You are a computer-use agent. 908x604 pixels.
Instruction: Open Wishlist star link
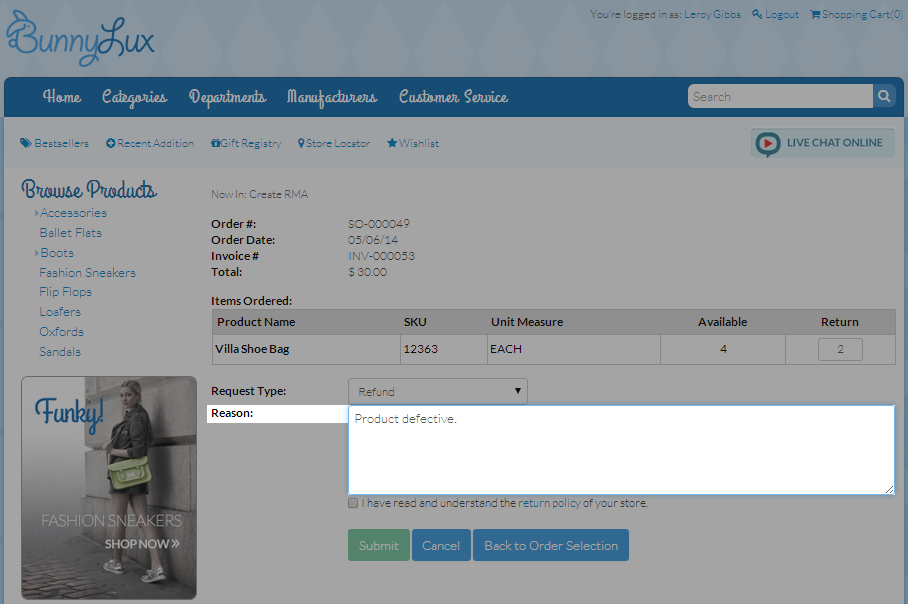413,143
